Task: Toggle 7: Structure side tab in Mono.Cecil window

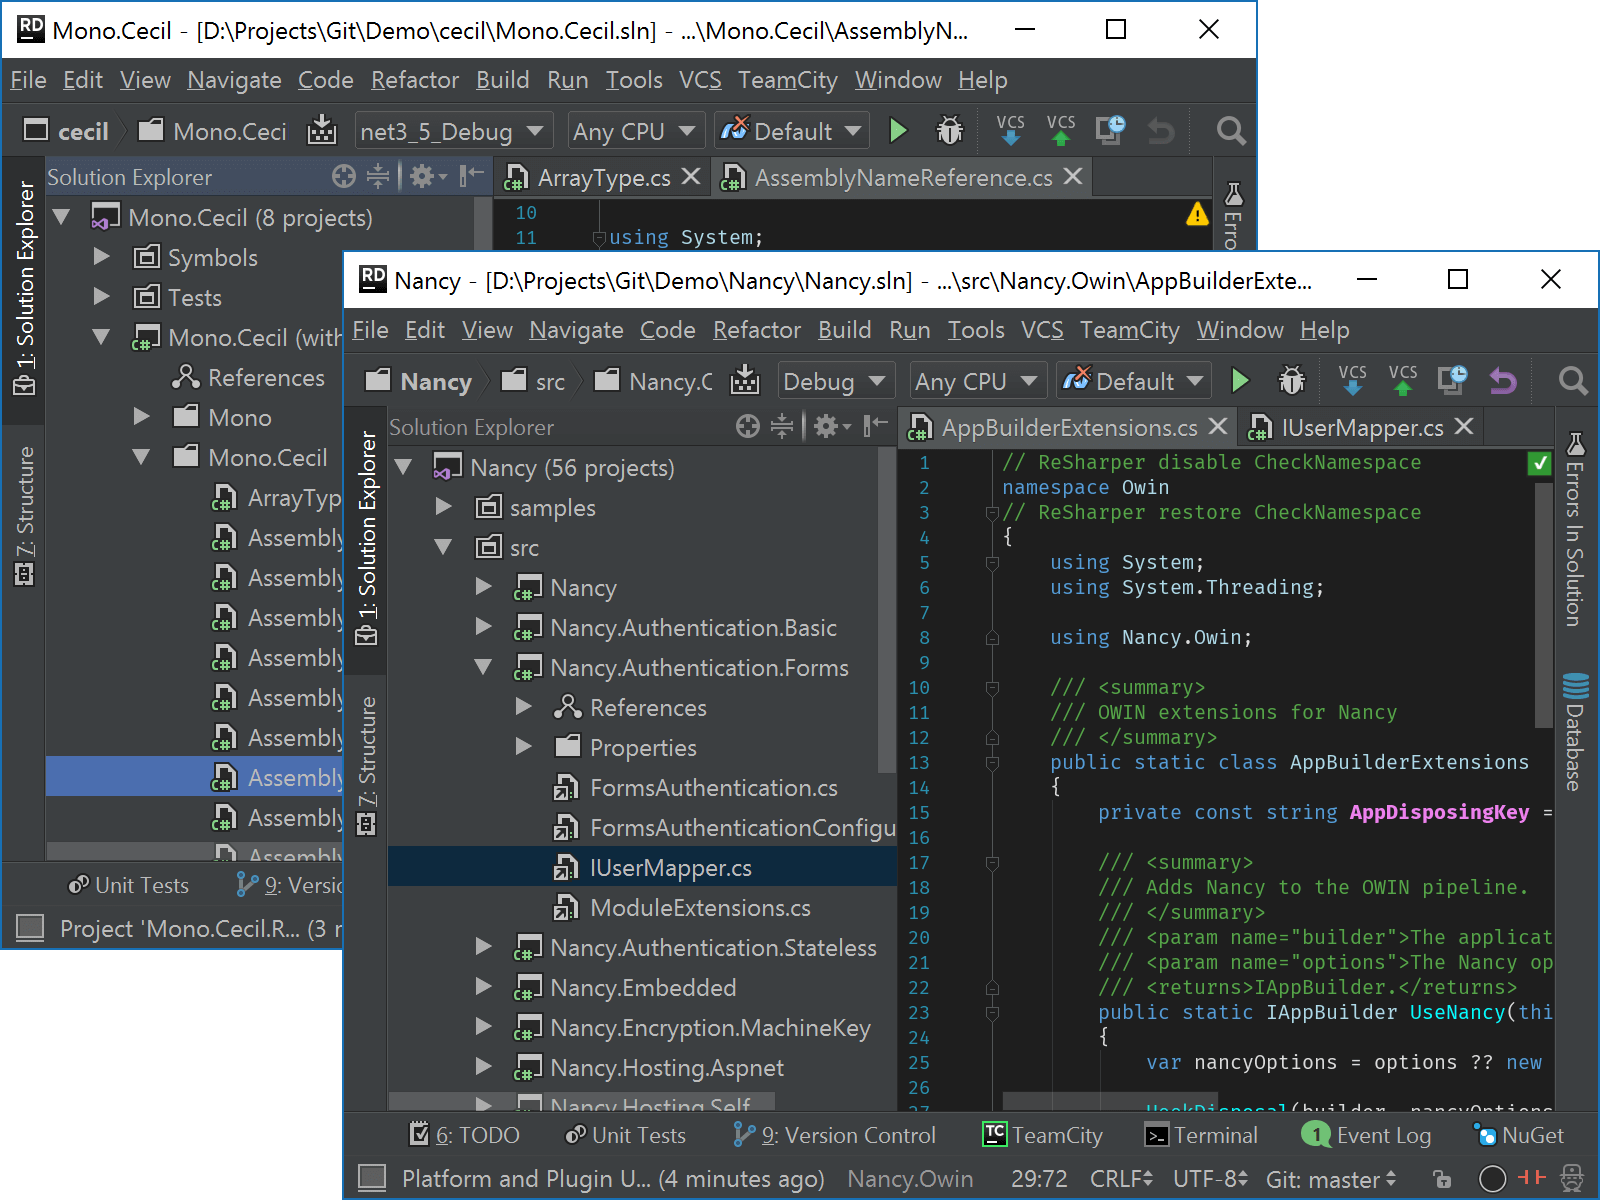Action: click(25, 515)
